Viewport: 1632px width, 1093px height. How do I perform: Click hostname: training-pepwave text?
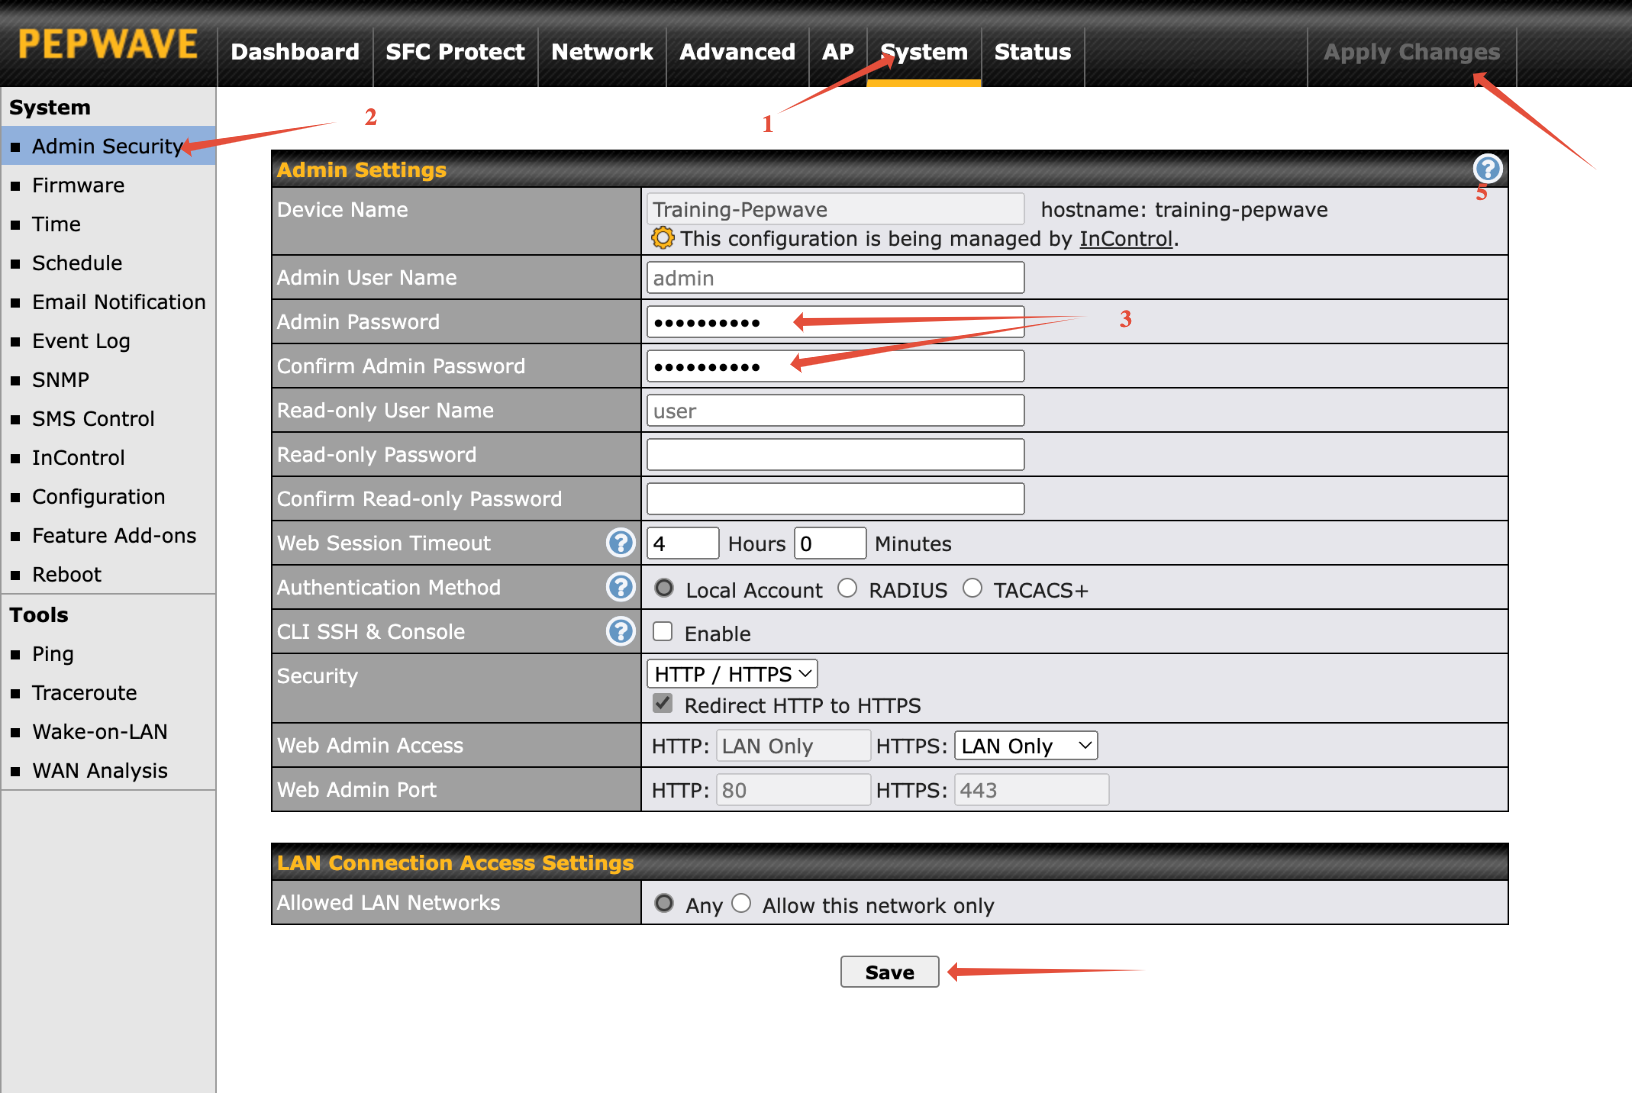point(1184,210)
